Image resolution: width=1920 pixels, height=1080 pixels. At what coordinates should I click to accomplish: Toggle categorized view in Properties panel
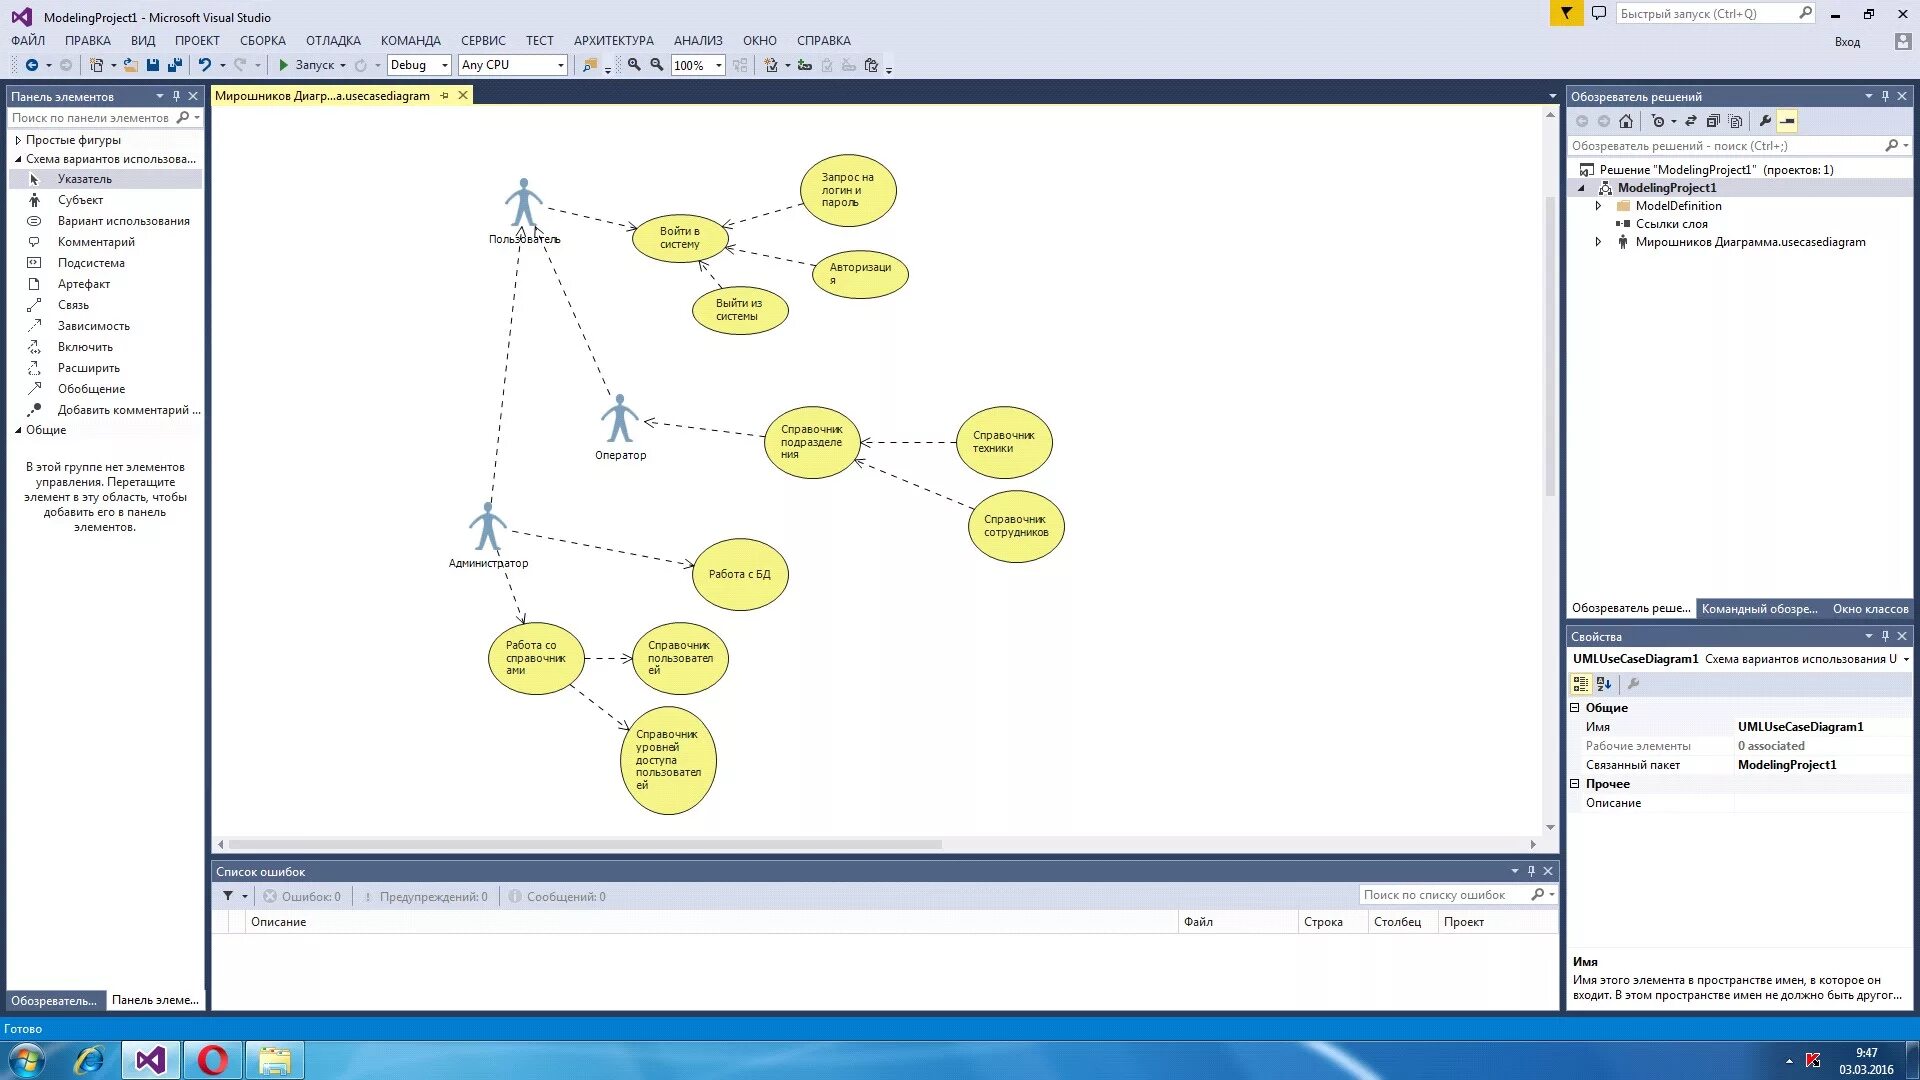coord(1581,684)
